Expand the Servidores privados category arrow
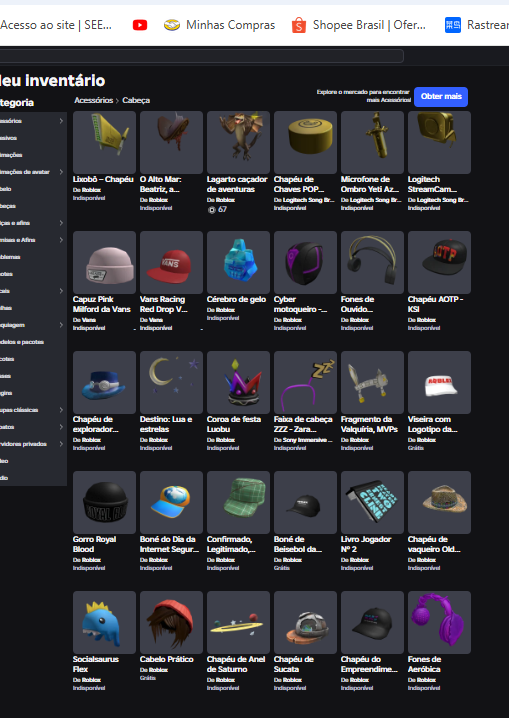This screenshot has width=509, height=718. coord(61,444)
